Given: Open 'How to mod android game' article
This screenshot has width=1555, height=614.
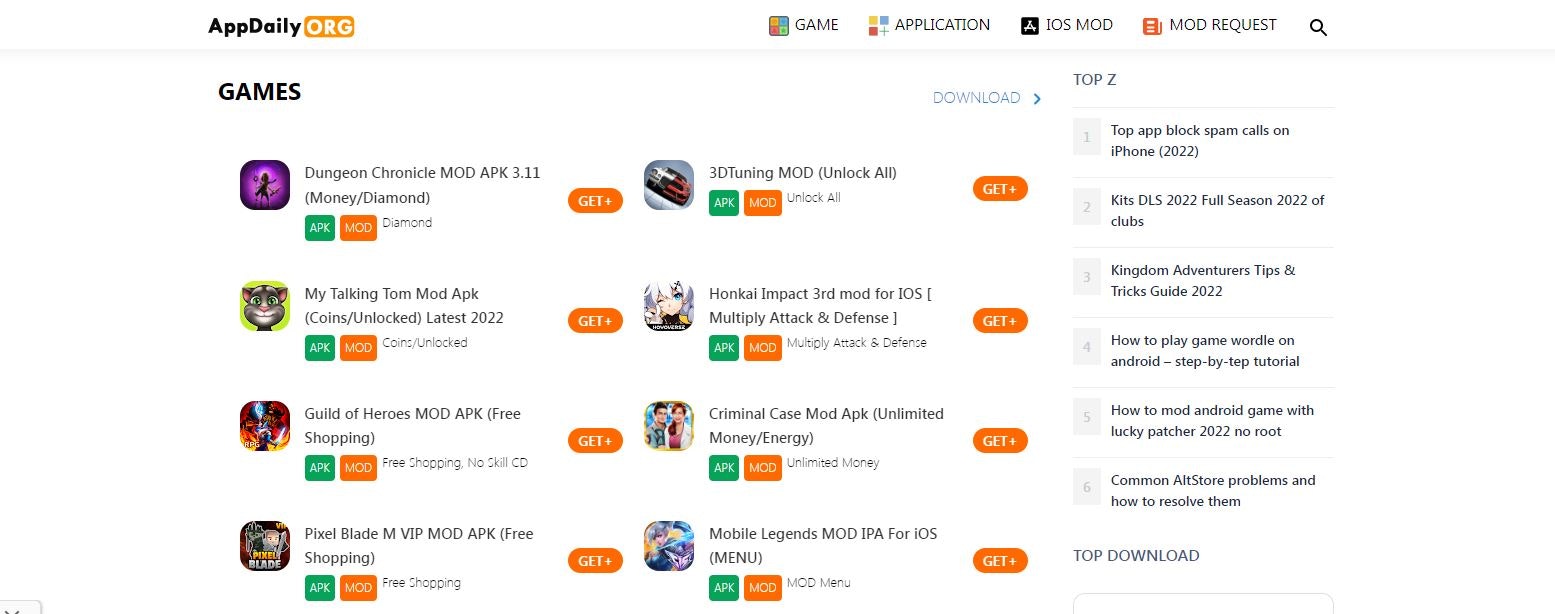Looking at the screenshot, I should (x=1212, y=421).
